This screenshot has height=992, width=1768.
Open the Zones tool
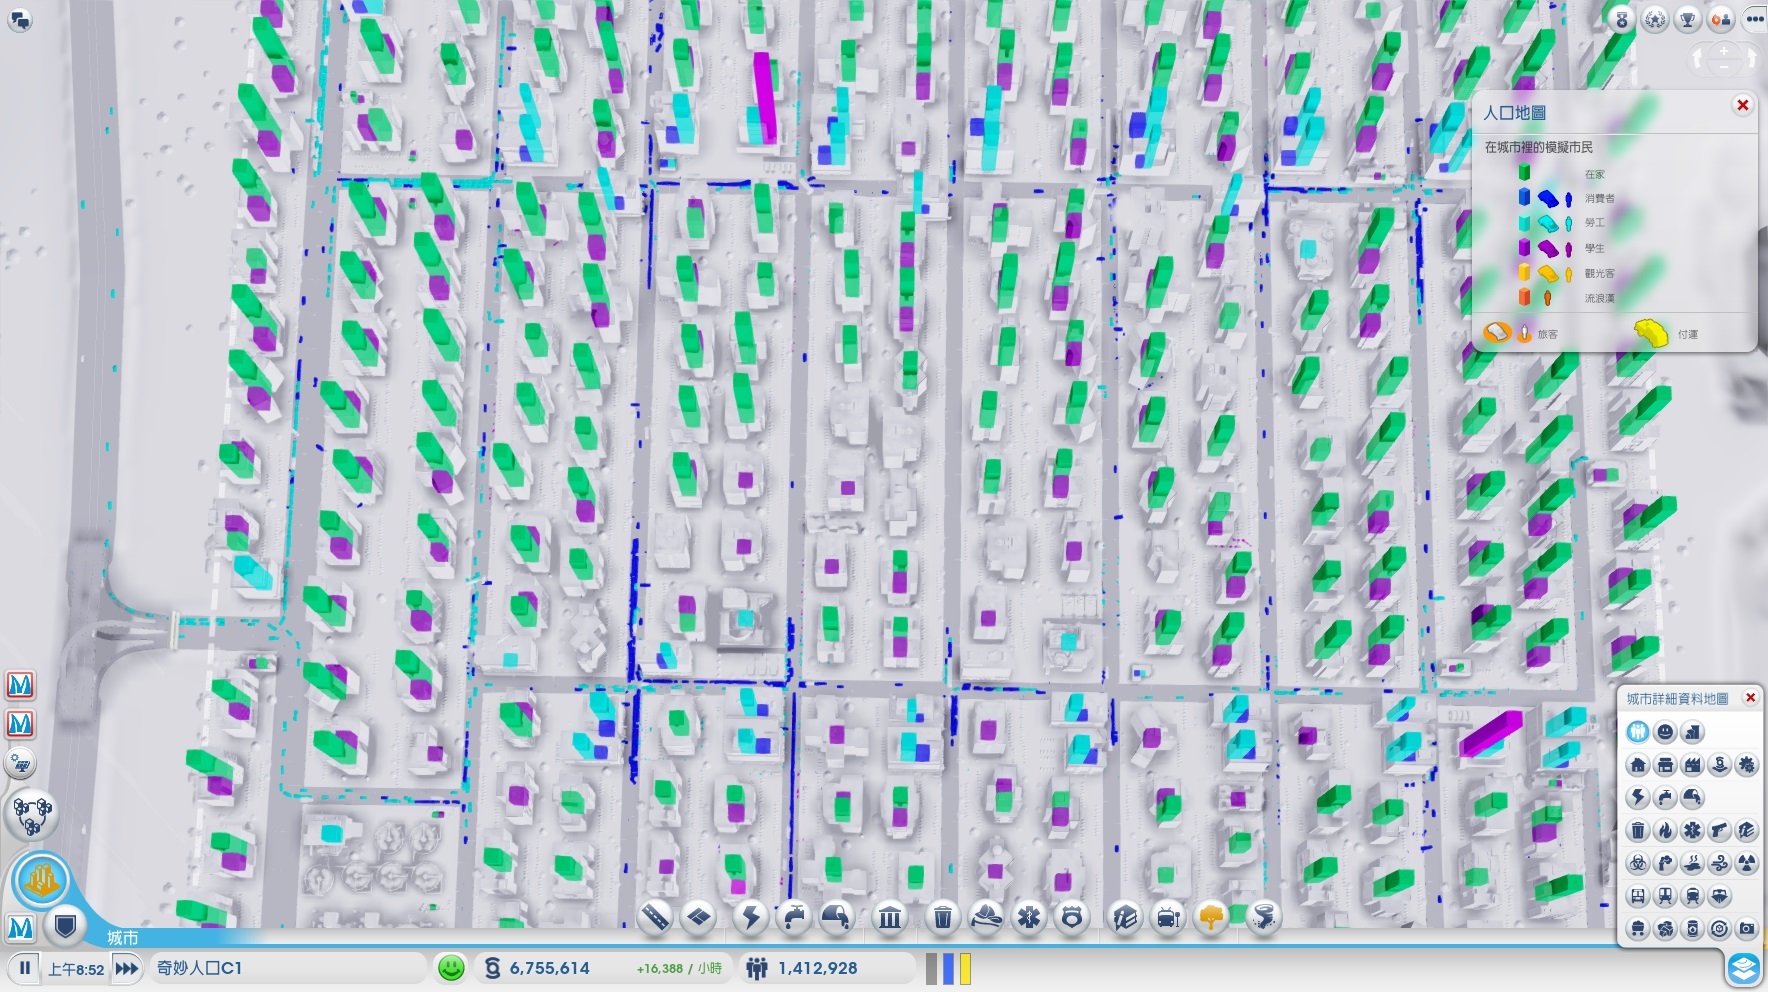pos(699,916)
